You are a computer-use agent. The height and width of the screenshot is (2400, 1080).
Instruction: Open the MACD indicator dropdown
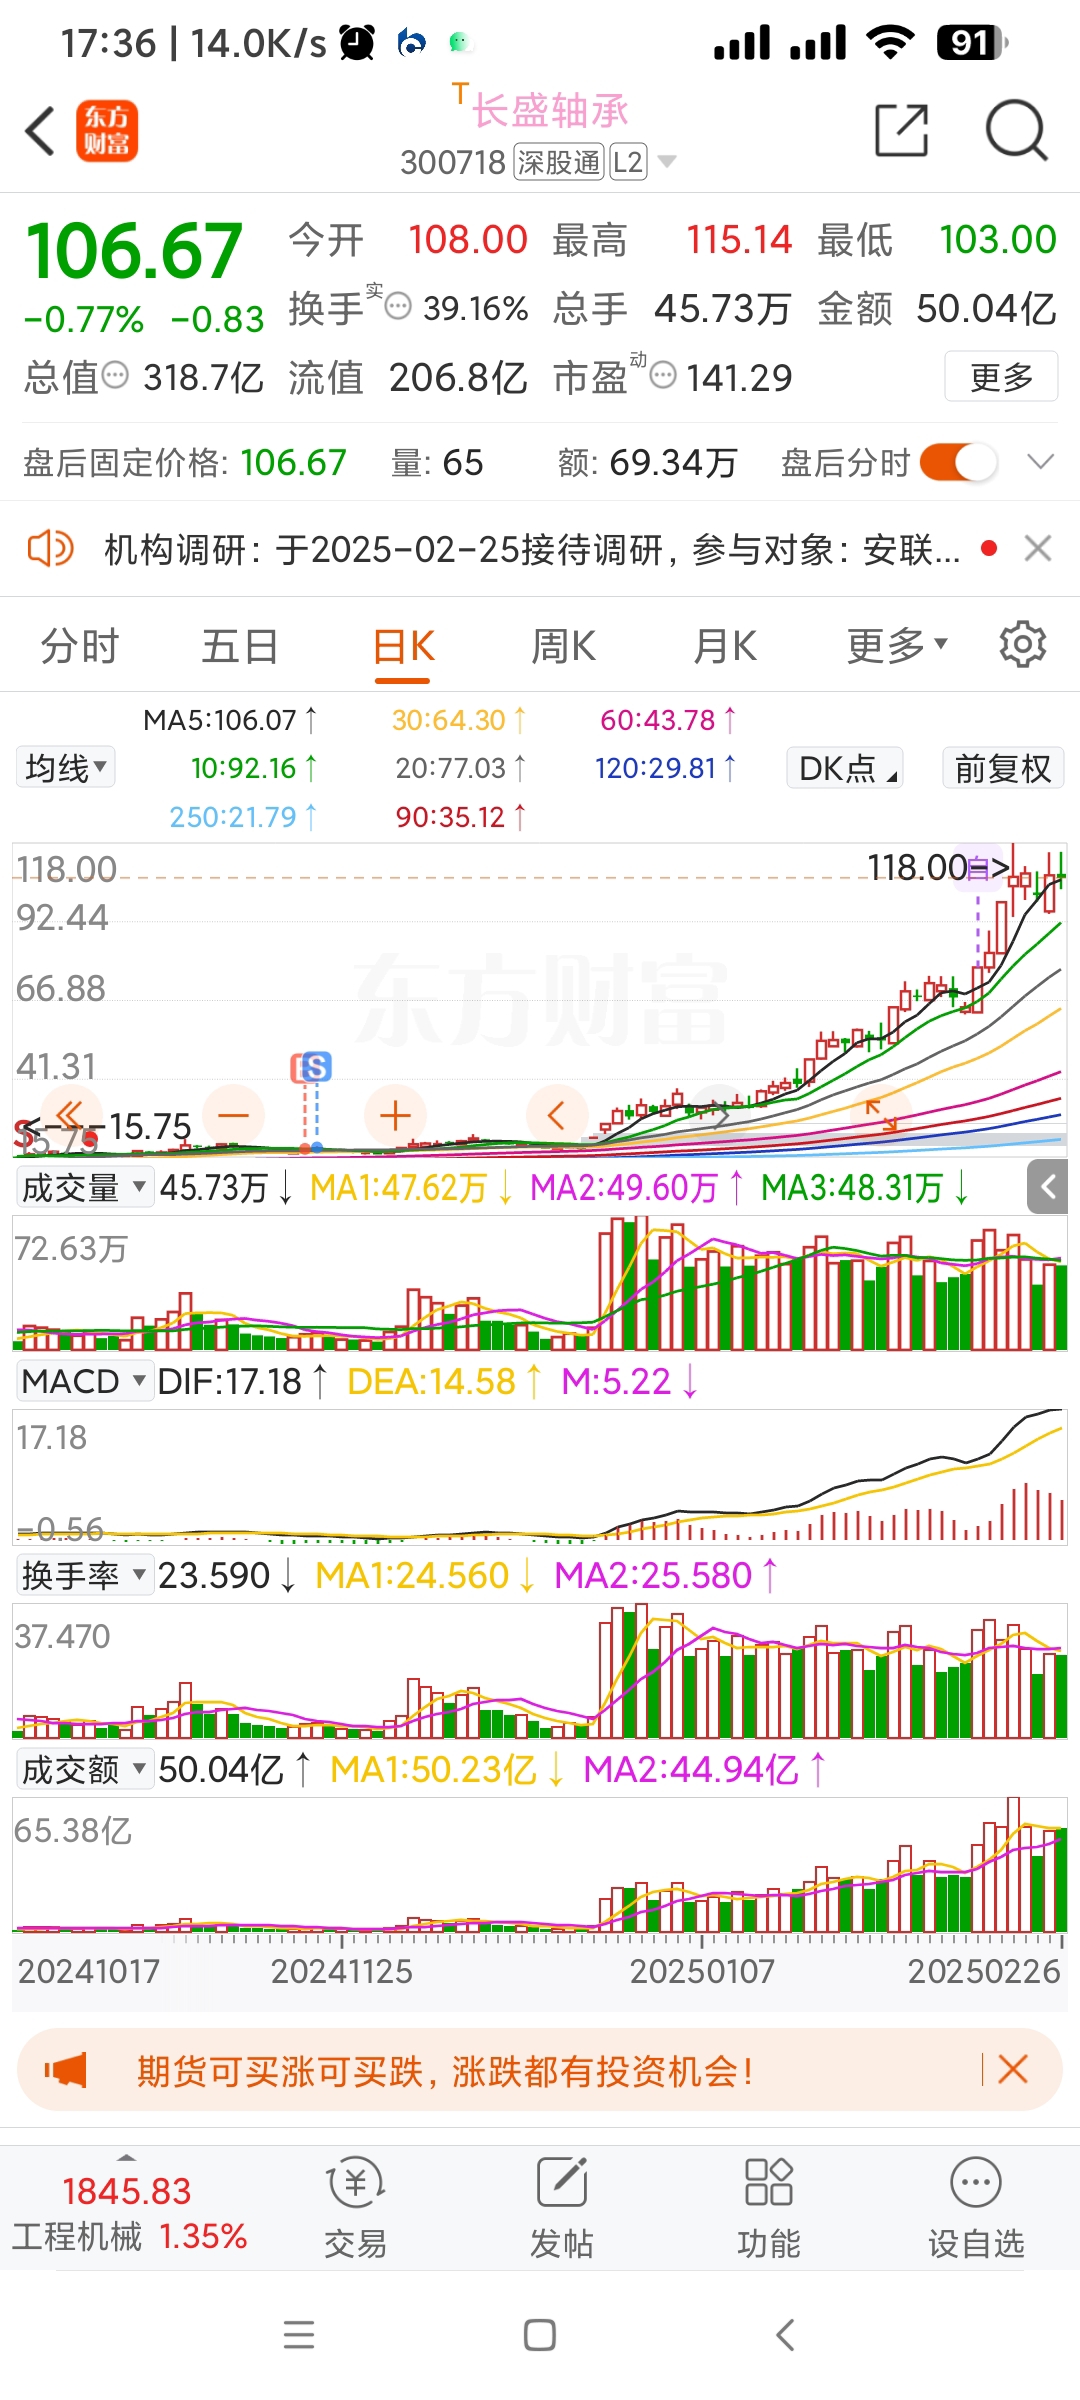click(84, 1381)
